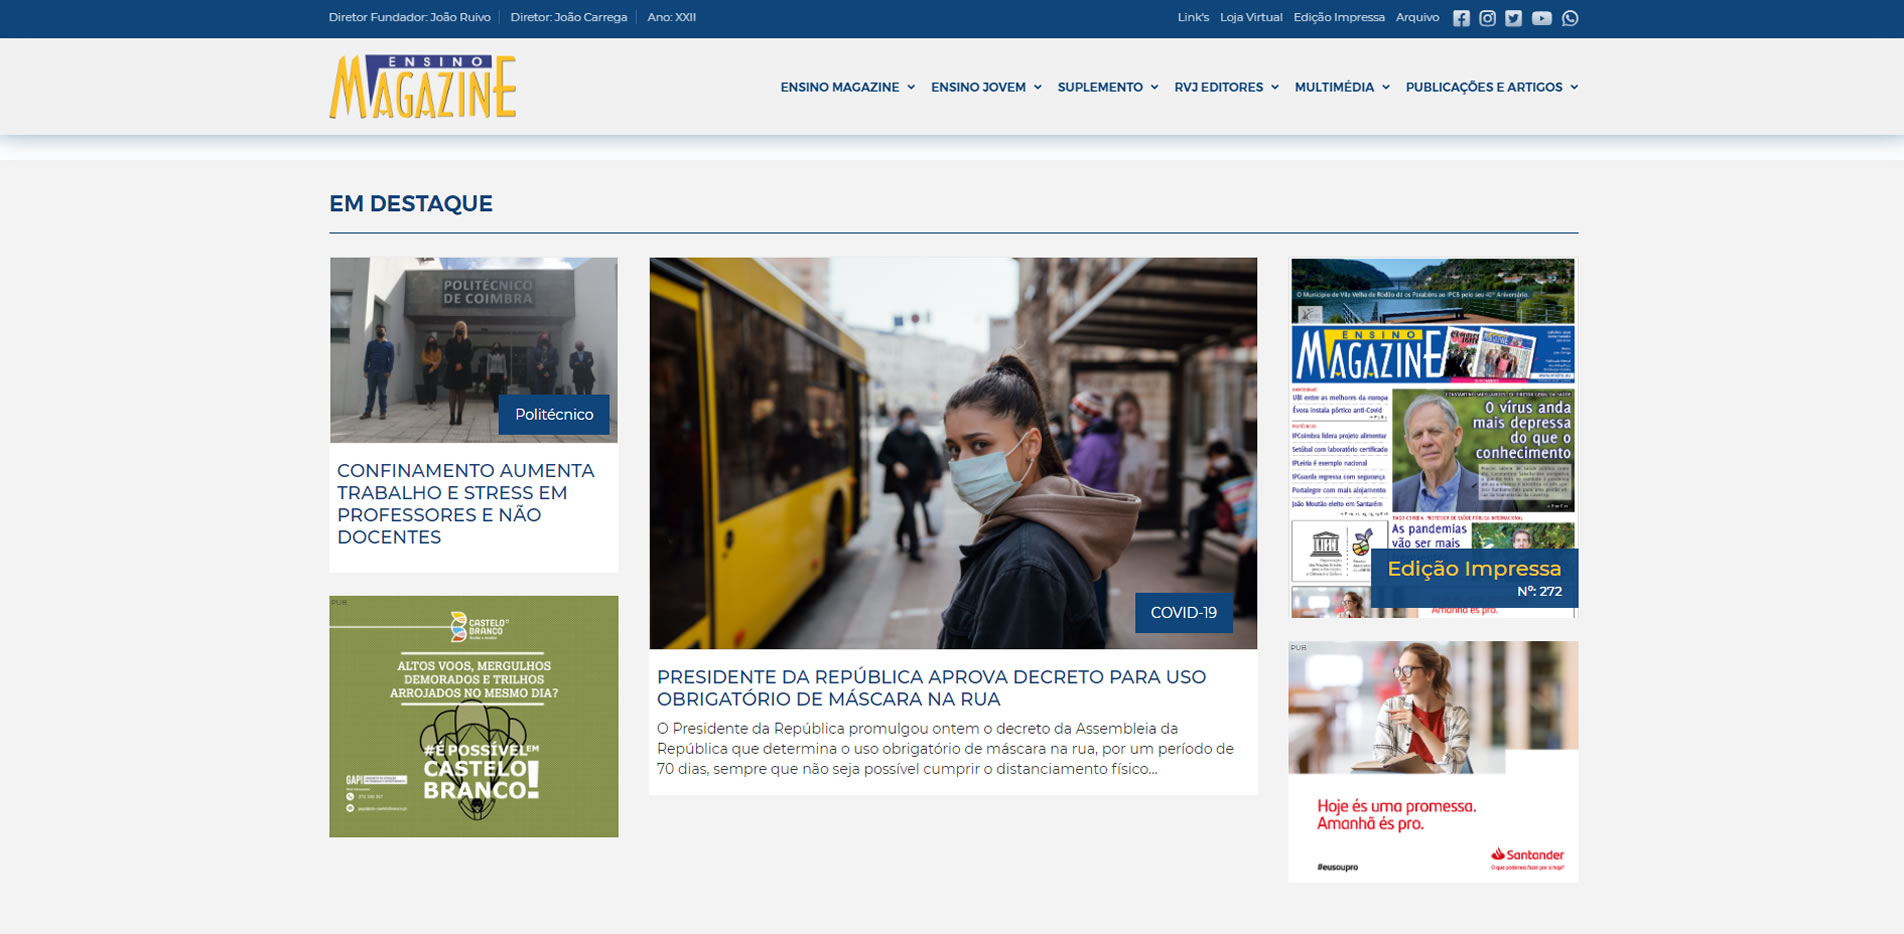Viewport: 1904px width, 934px height.
Task: Open the YouTube social icon
Action: click(x=1541, y=18)
